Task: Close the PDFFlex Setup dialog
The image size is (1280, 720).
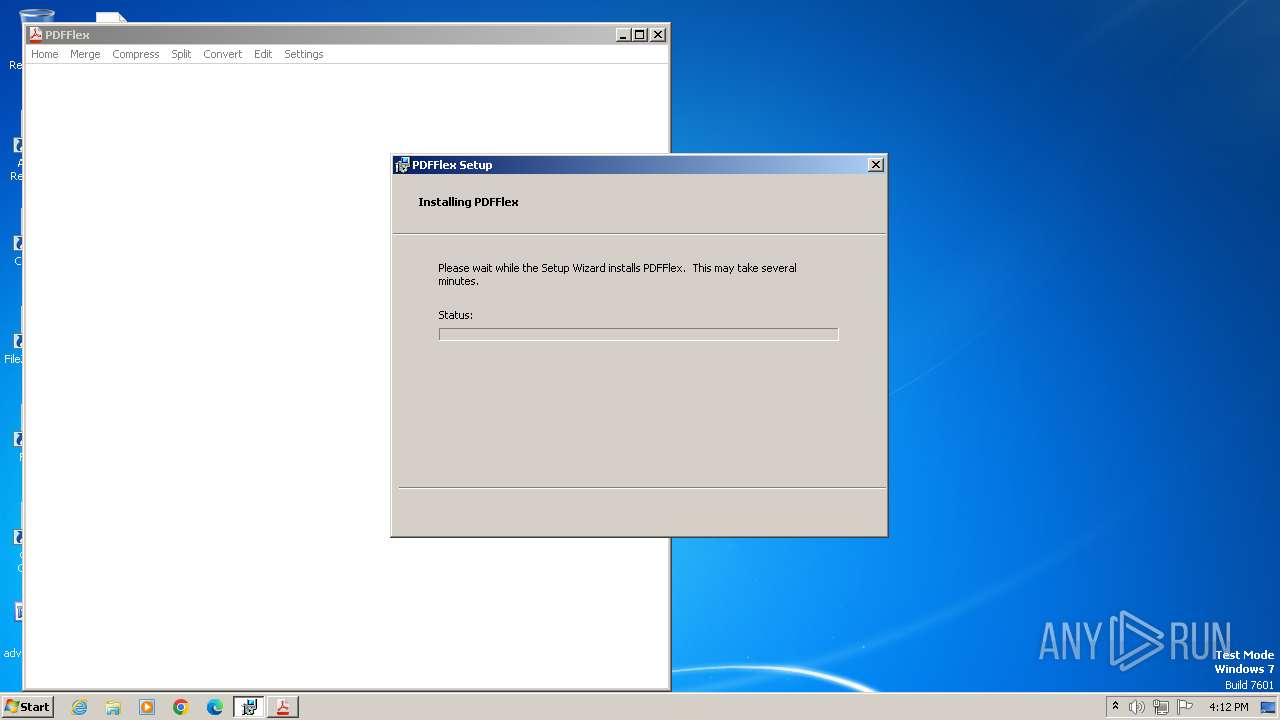Action: [876, 165]
